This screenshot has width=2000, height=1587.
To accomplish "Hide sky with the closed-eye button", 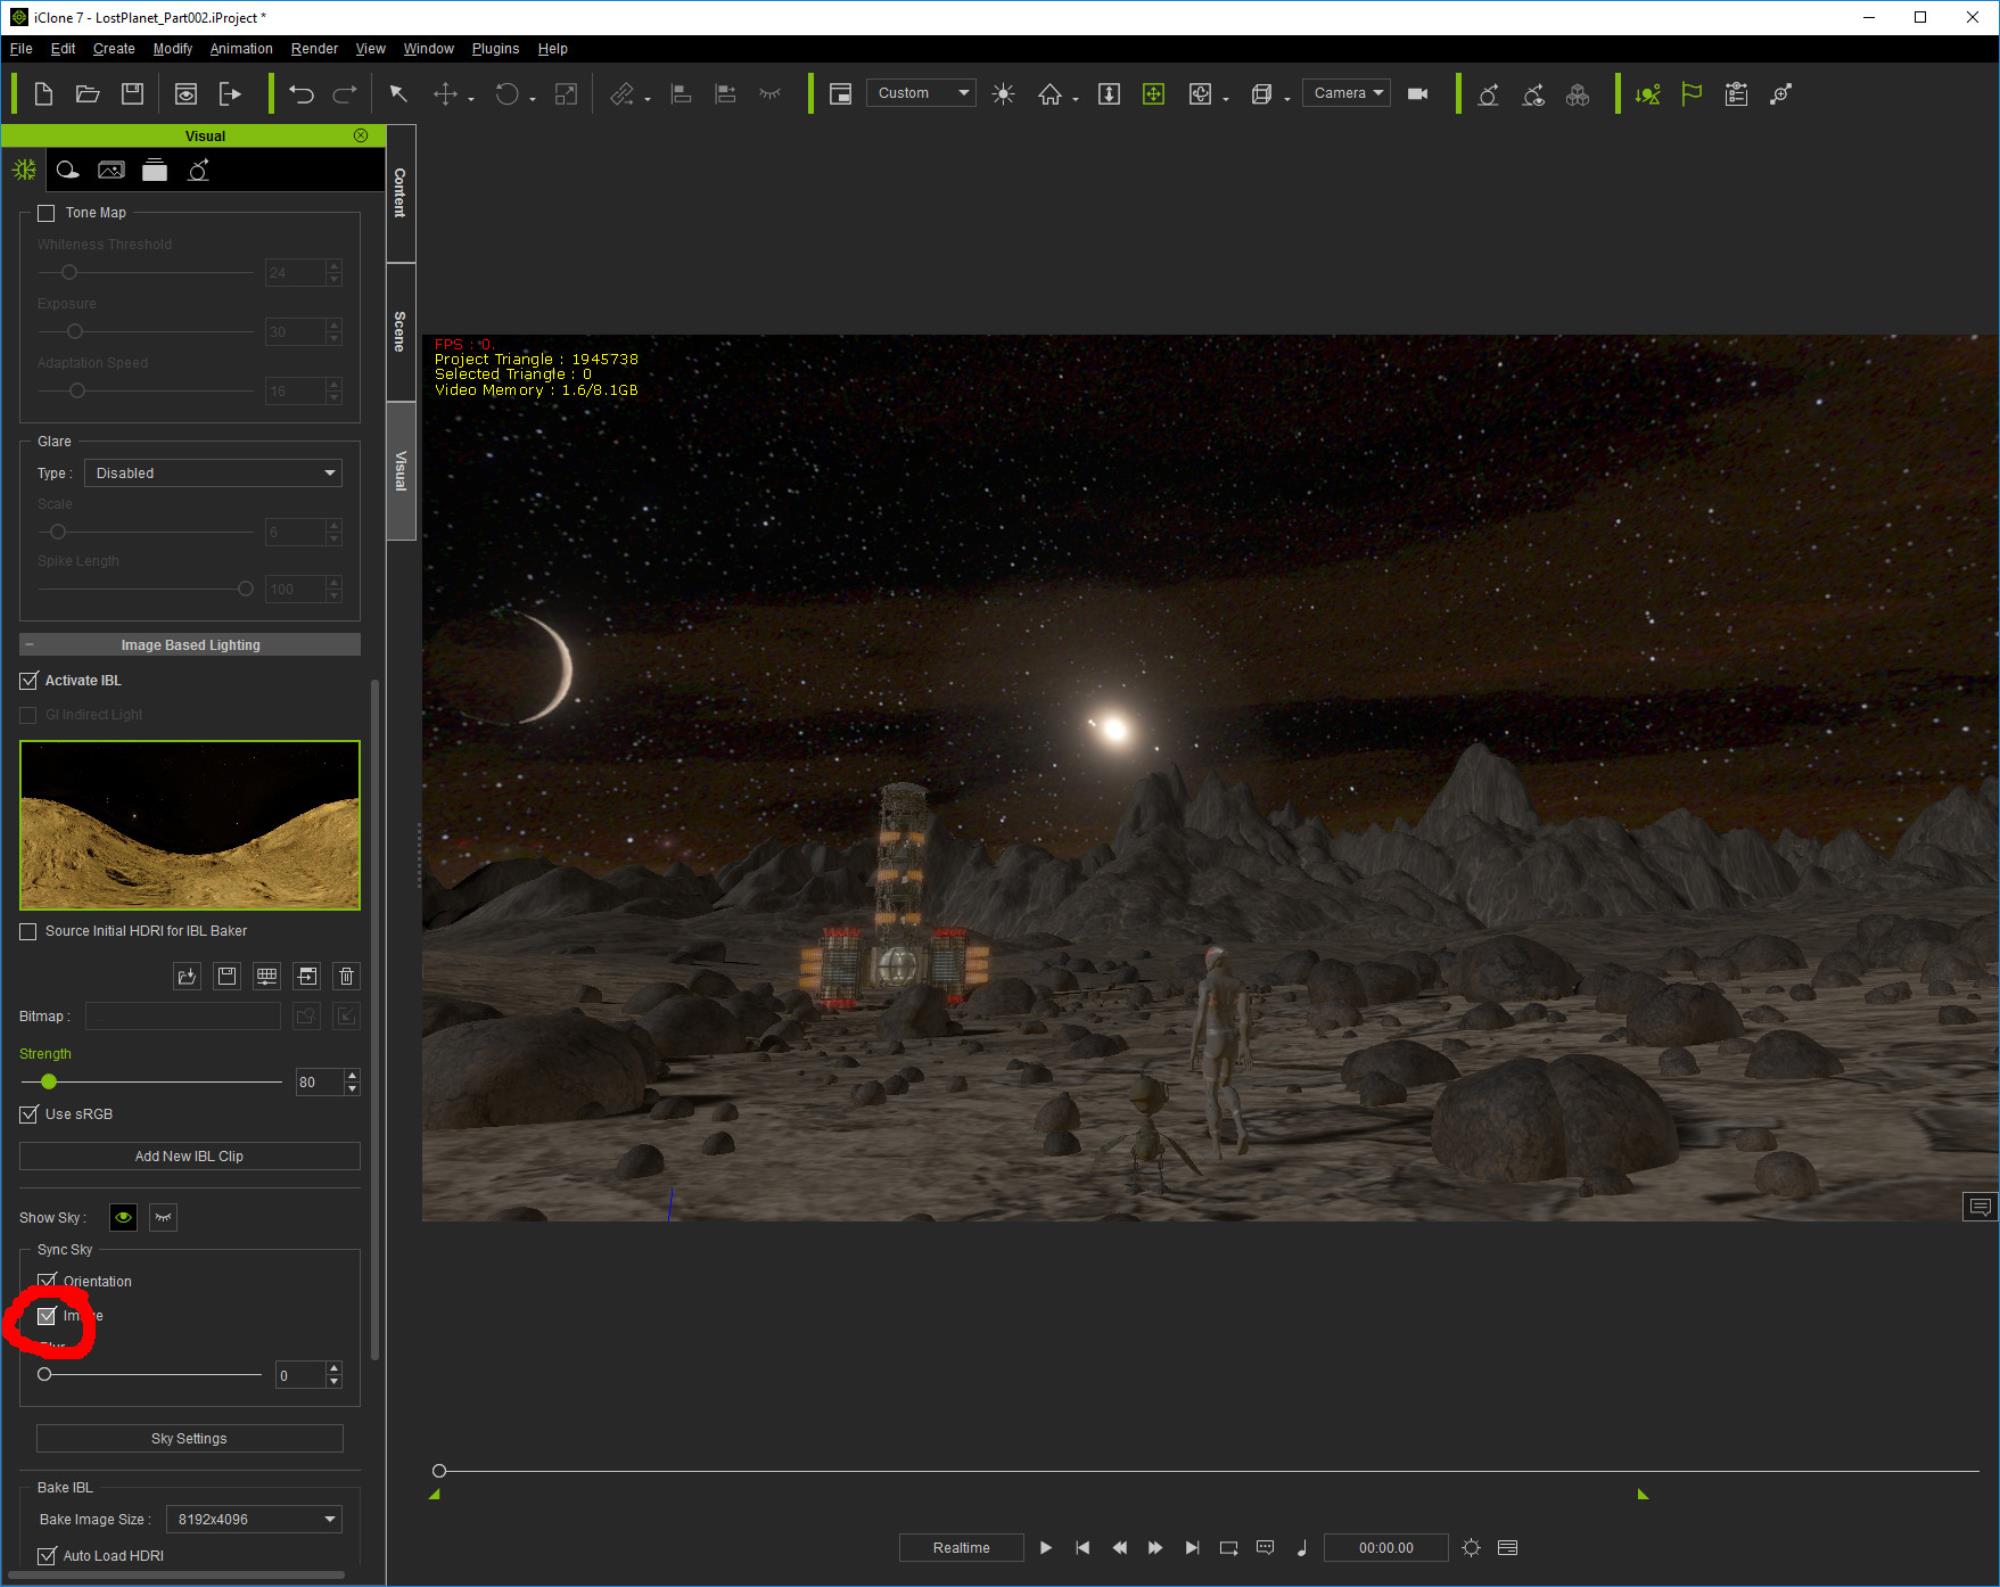I will pyautogui.click(x=163, y=1218).
